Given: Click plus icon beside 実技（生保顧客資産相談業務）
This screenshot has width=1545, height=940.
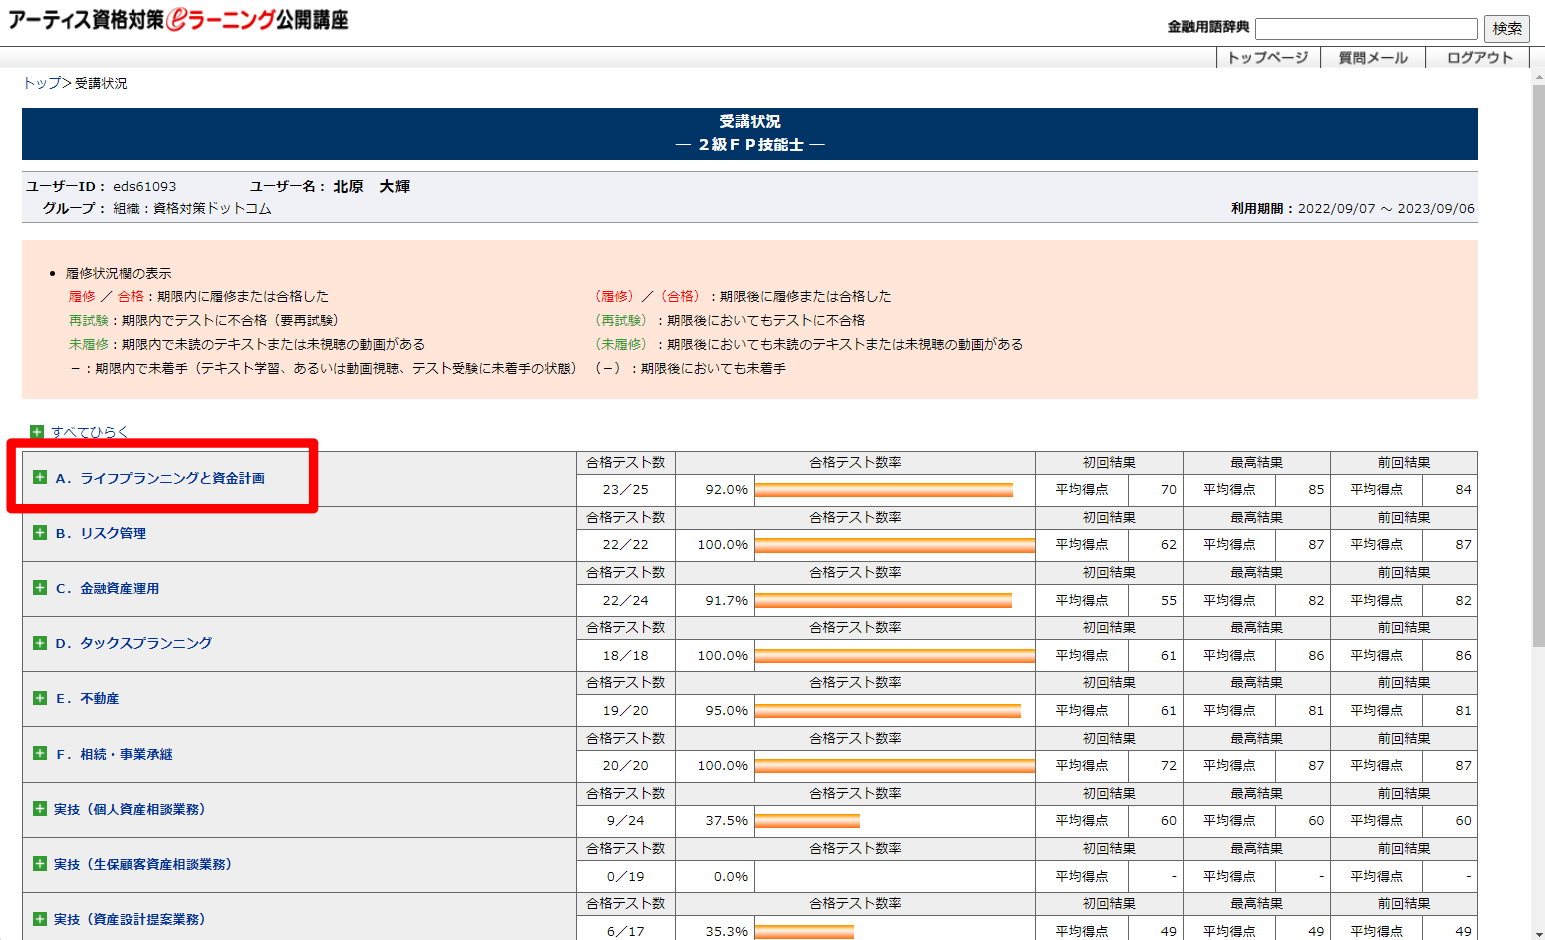Looking at the screenshot, I should [x=40, y=863].
